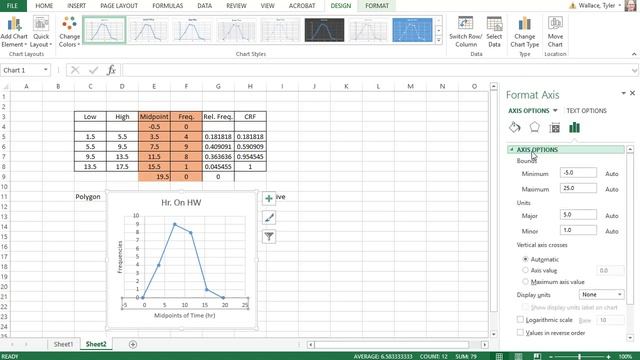Click the formula bar cancel X icon
The image size is (640, 360).
click(x=75, y=70)
